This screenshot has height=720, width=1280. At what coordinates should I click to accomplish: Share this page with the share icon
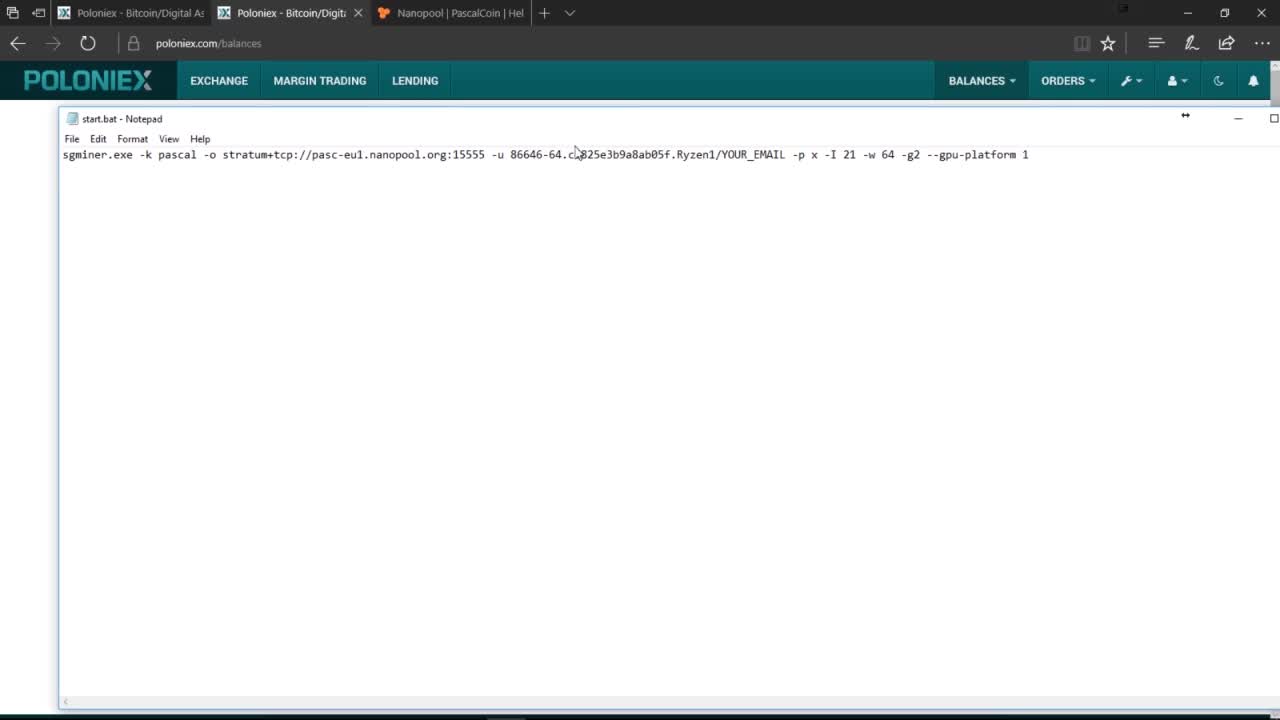[1226, 43]
